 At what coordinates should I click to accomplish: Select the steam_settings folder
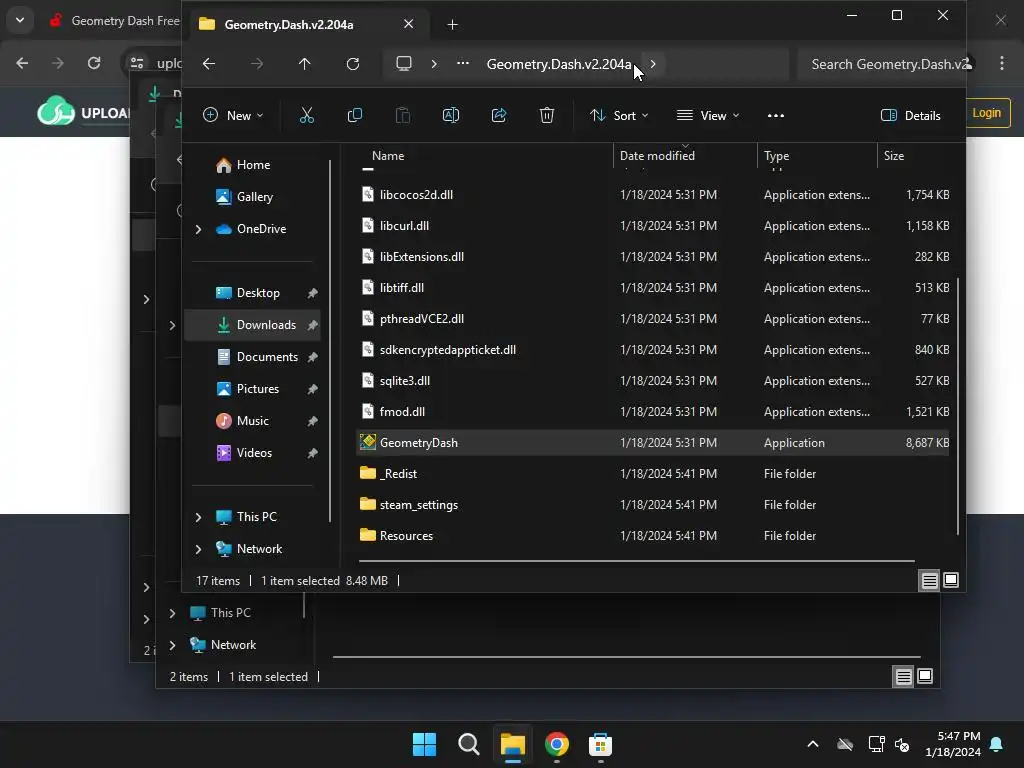coord(653,505)
